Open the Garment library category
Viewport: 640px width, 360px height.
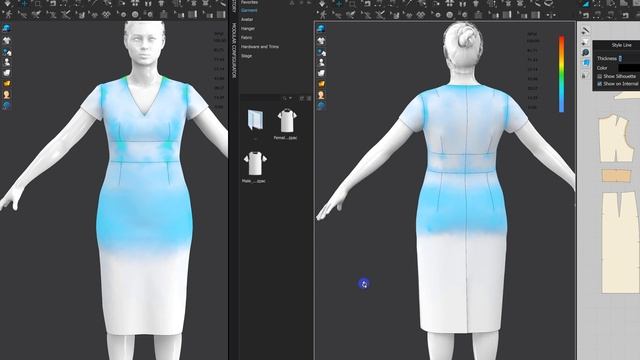tap(249, 10)
